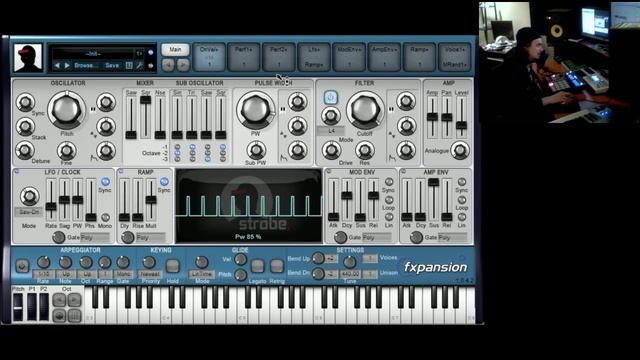Viewport: 640px width, 360px height.
Task: Toggle the LFO Mono button
Action: coord(105,217)
